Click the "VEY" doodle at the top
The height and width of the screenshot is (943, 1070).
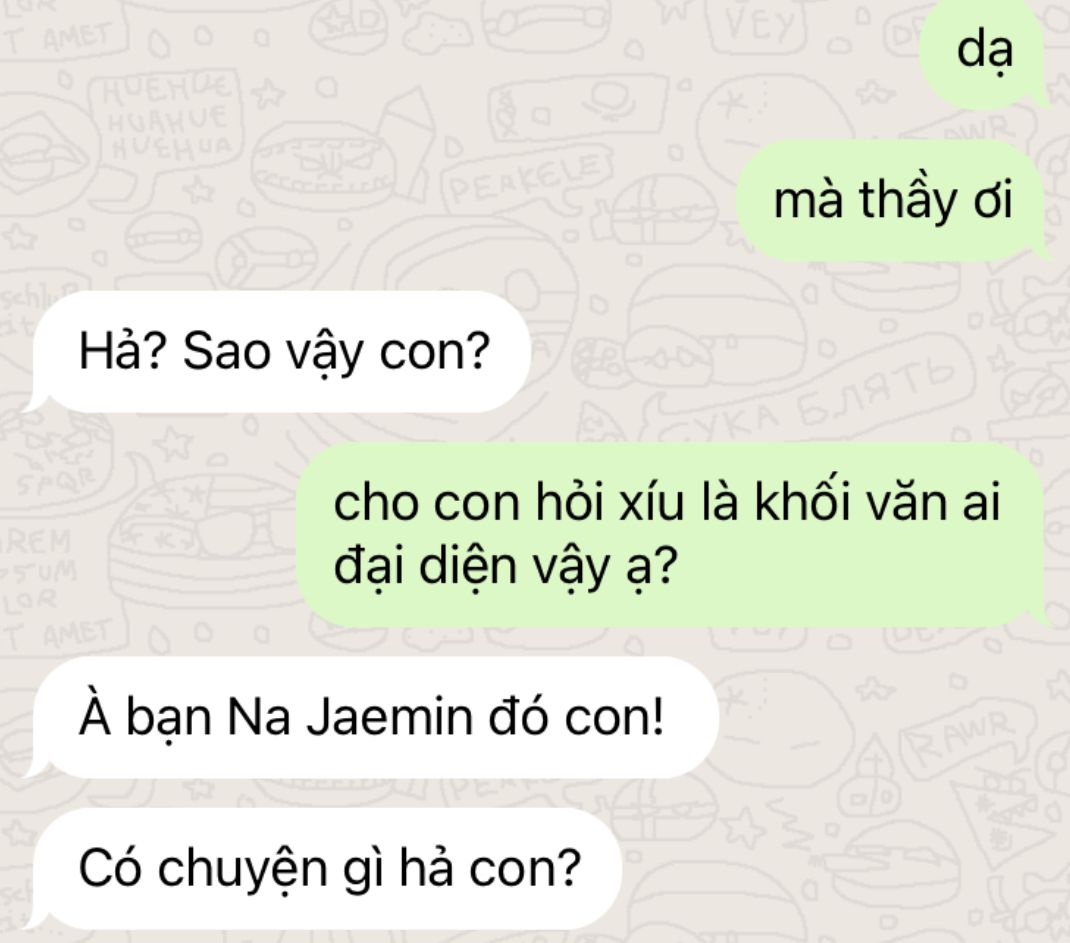point(759,27)
